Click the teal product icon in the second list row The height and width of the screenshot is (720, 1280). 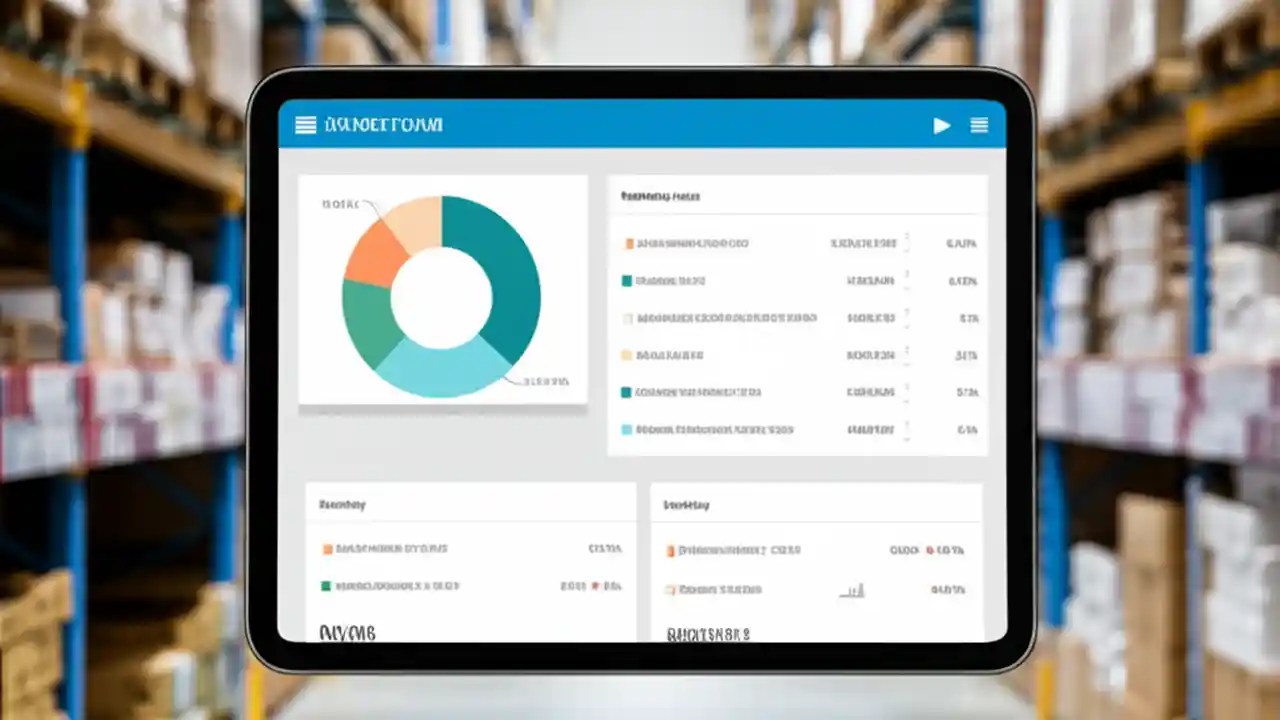pyautogui.click(x=629, y=281)
